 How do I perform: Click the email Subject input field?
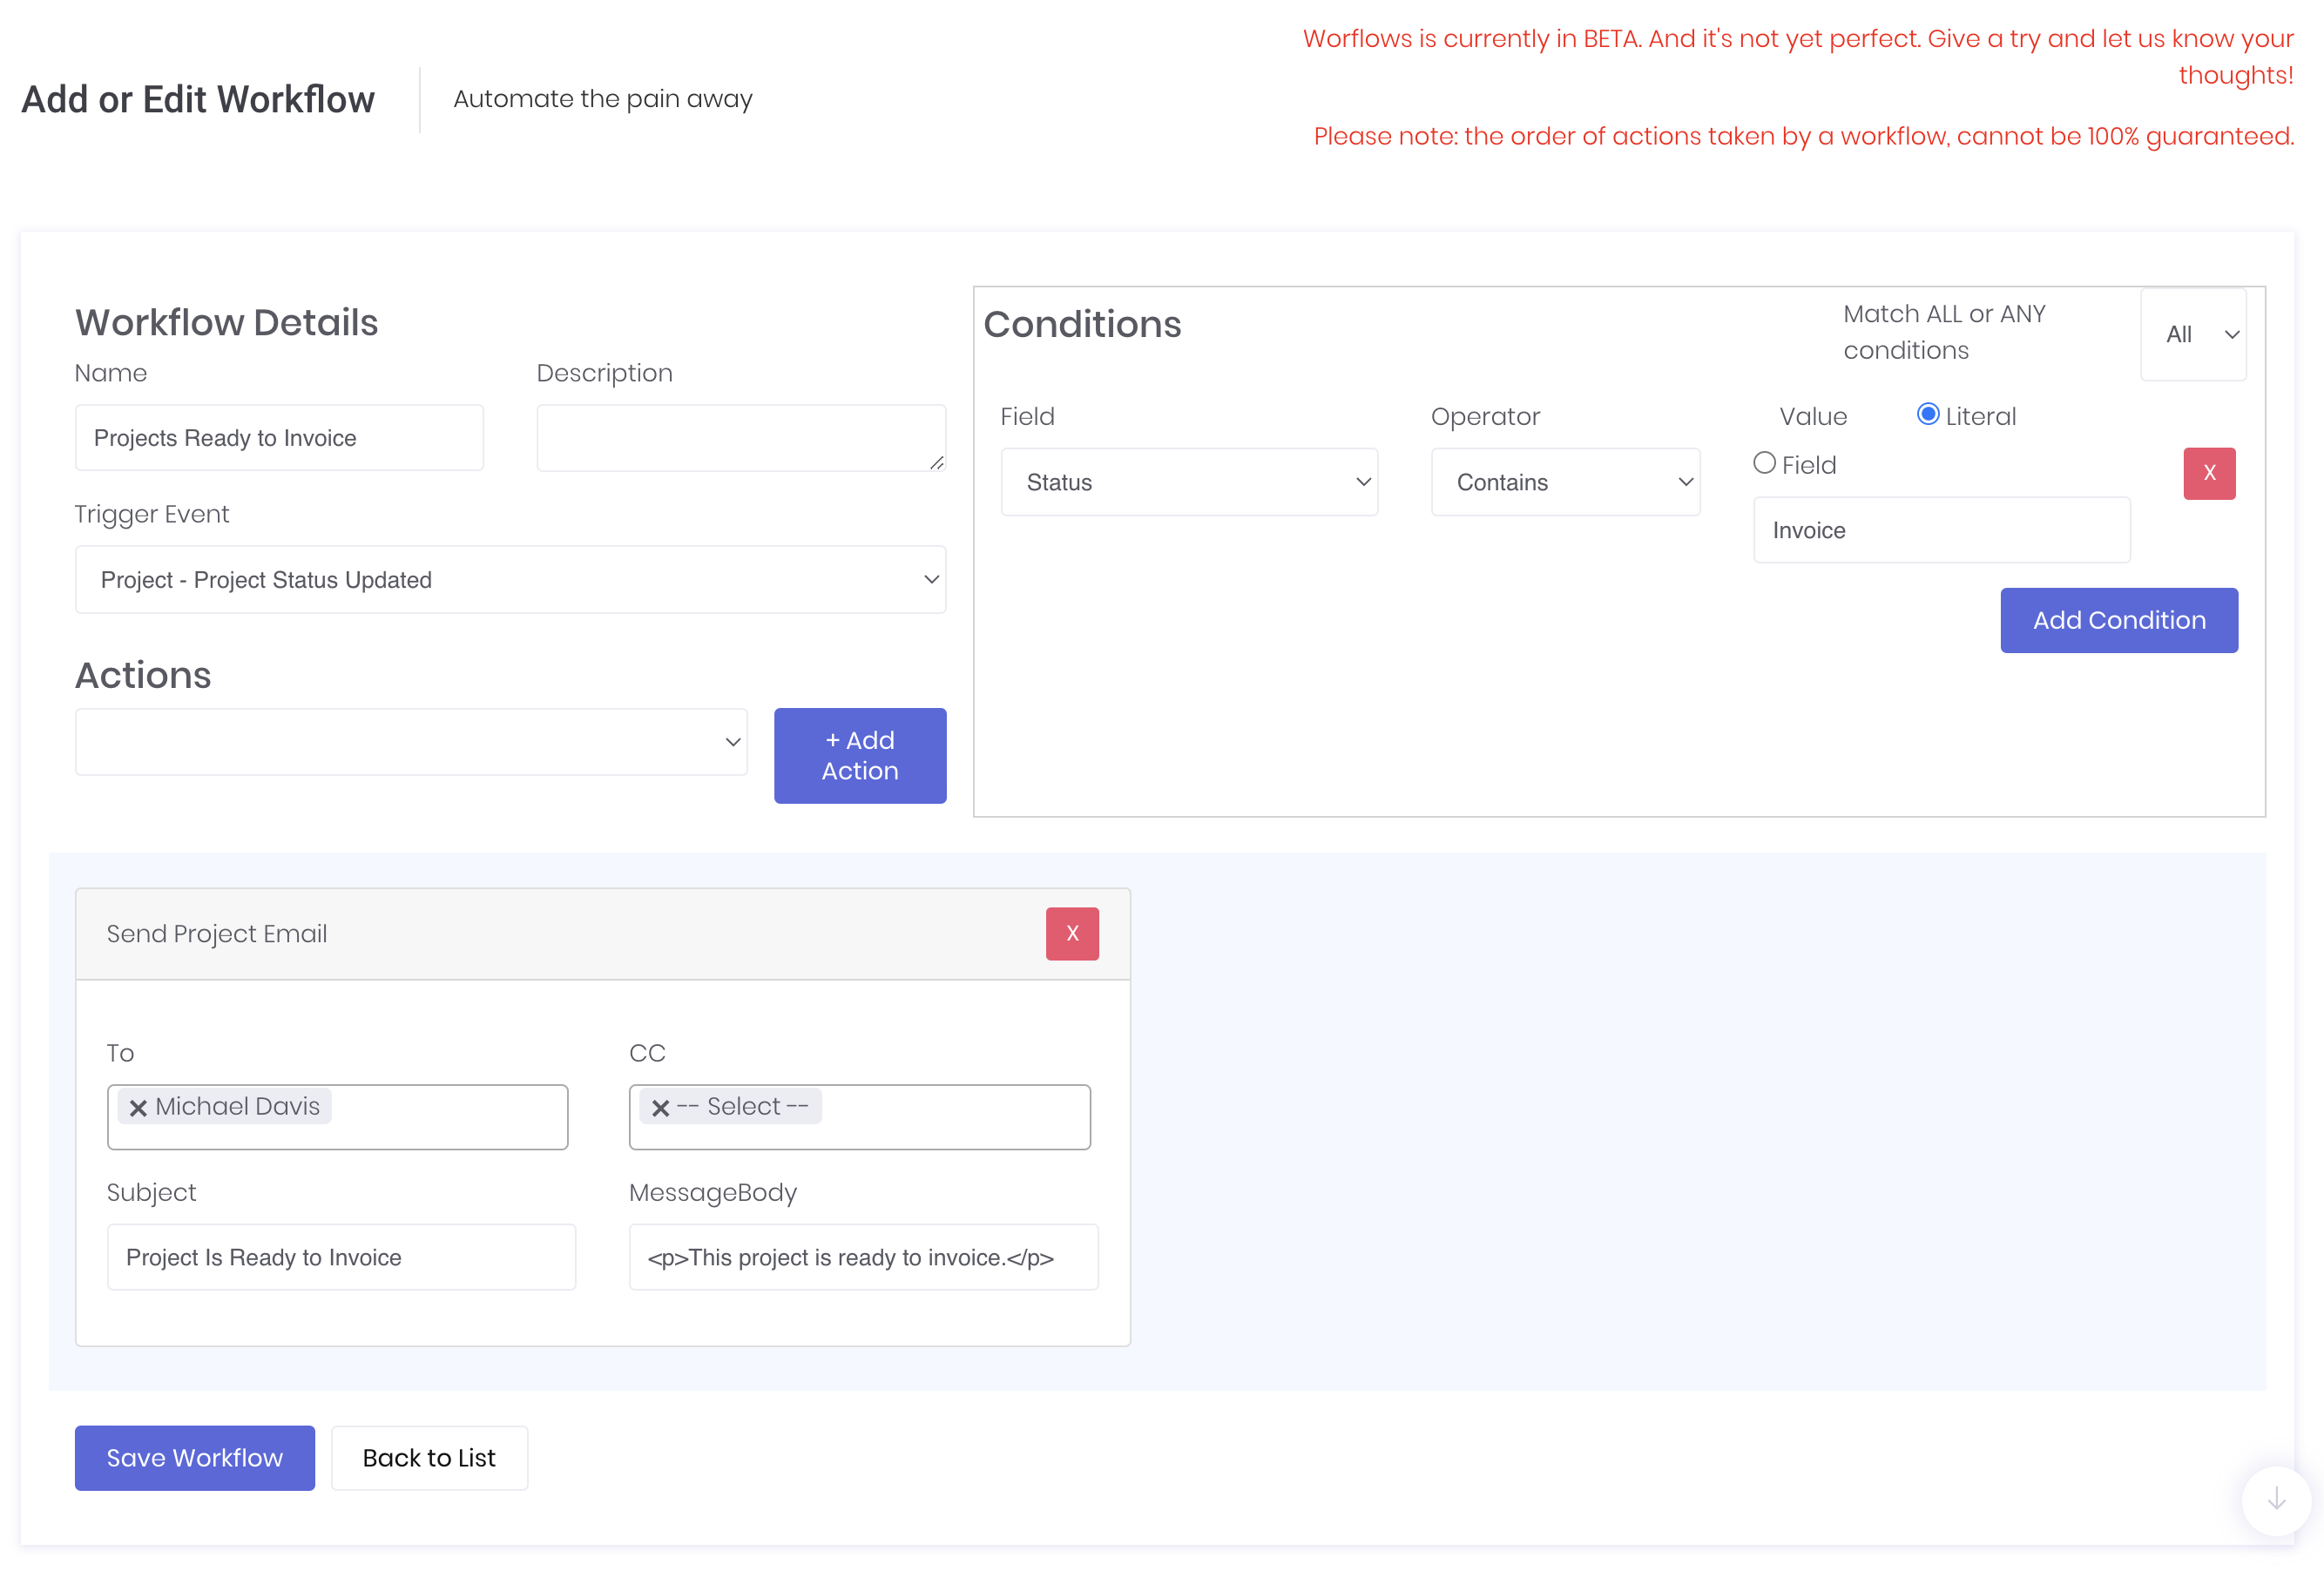[341, 1257]
